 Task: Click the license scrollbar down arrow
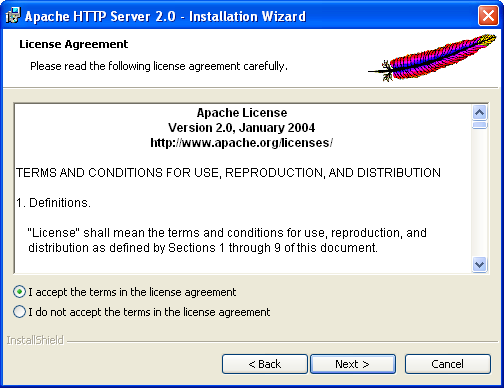[479, 265]
